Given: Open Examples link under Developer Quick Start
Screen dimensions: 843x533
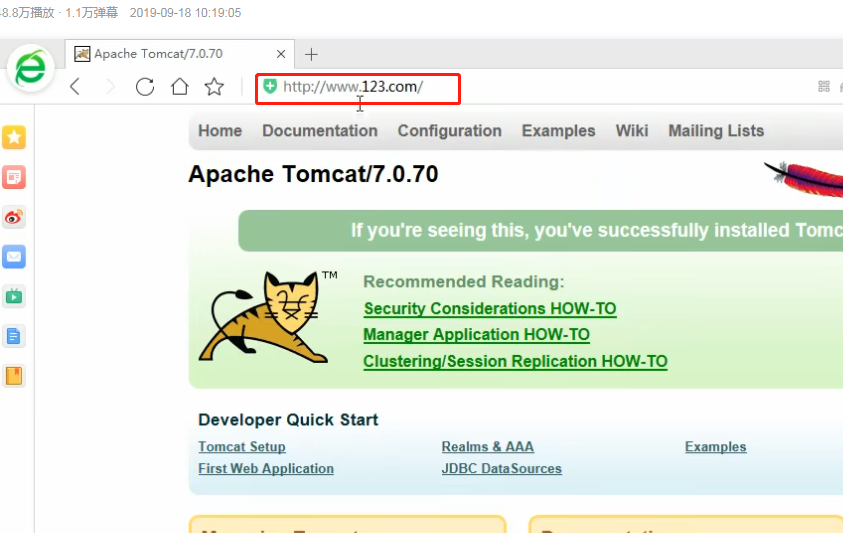Looking at the screenshot, I should [x=716, y=447].
